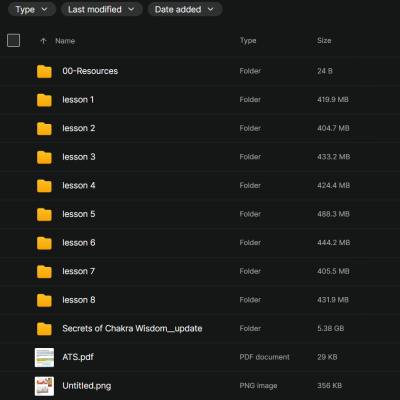Click the 29 KB size value
Viewport: 400px width, 400px height.
point(327,357)
